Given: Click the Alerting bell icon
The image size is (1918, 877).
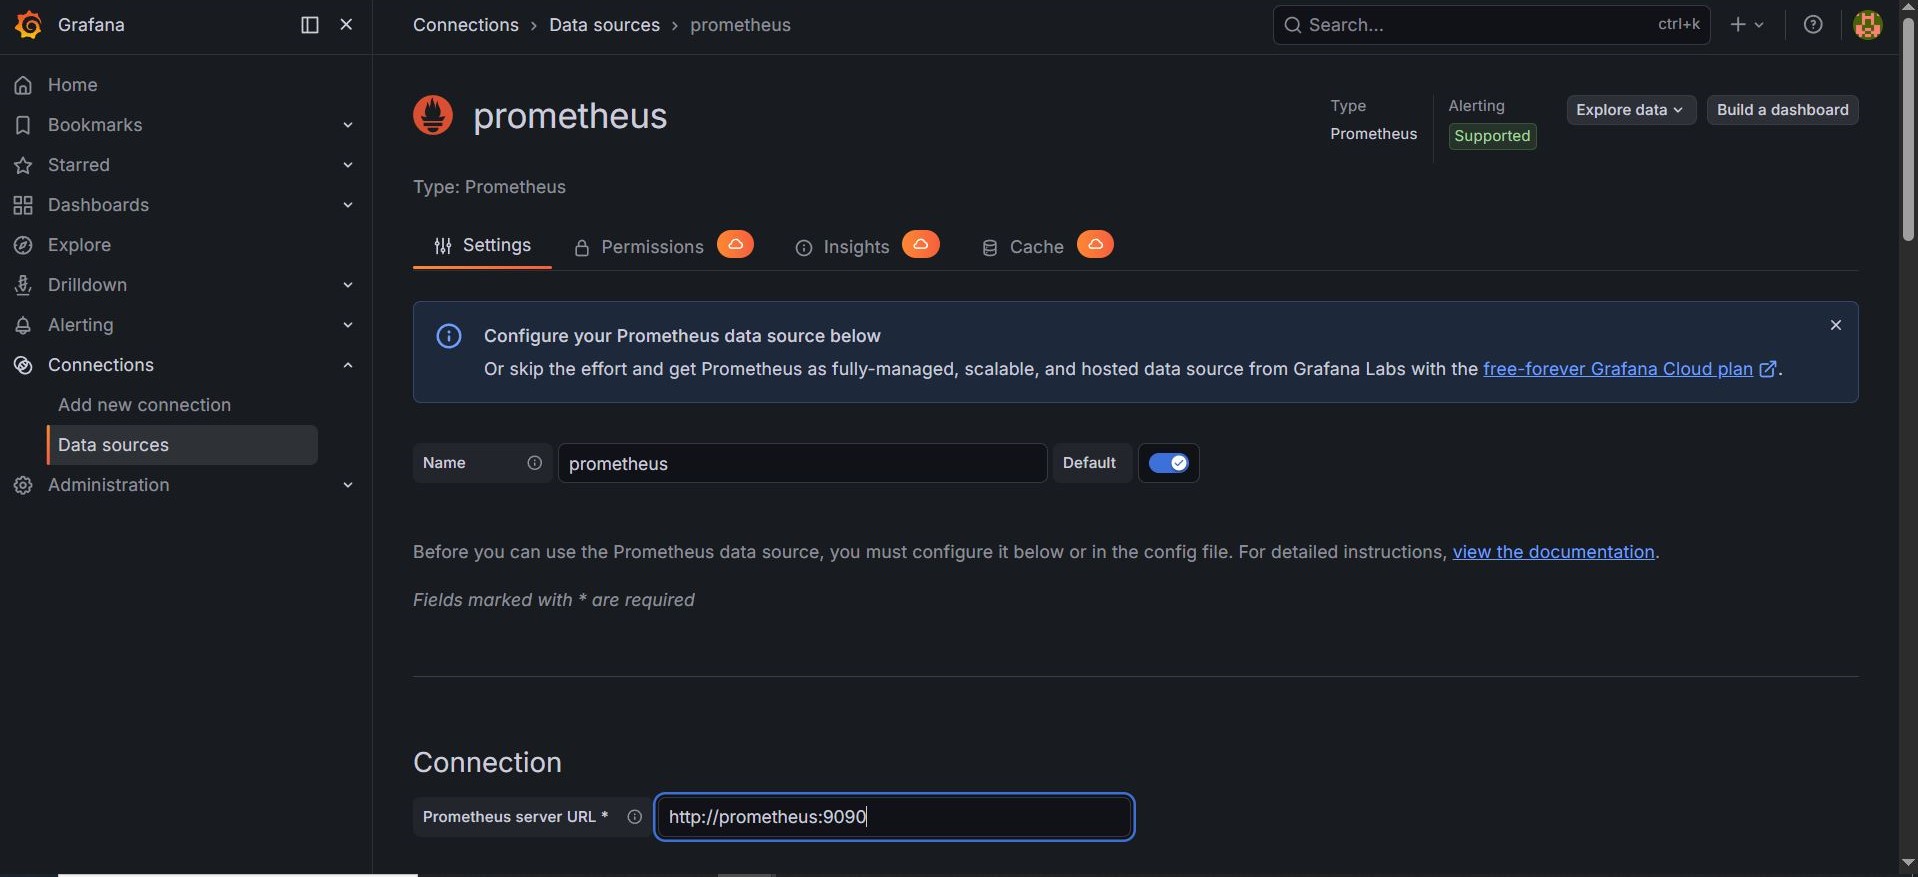Looking at the screenshot, I should (23, 325).
